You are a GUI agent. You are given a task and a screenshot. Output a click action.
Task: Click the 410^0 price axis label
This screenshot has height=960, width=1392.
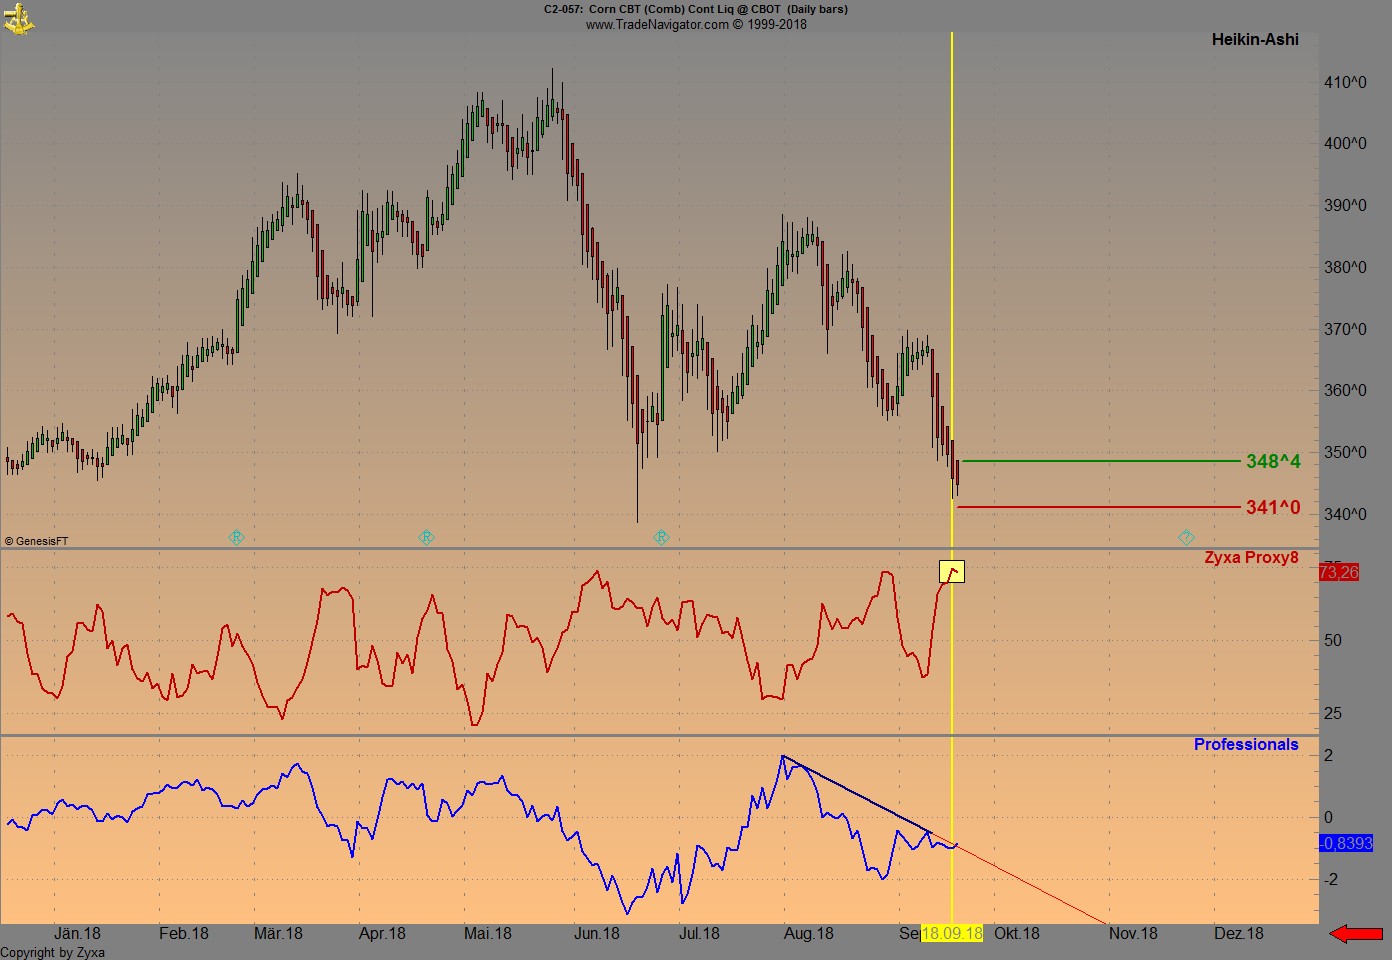tap(1345, 82)
